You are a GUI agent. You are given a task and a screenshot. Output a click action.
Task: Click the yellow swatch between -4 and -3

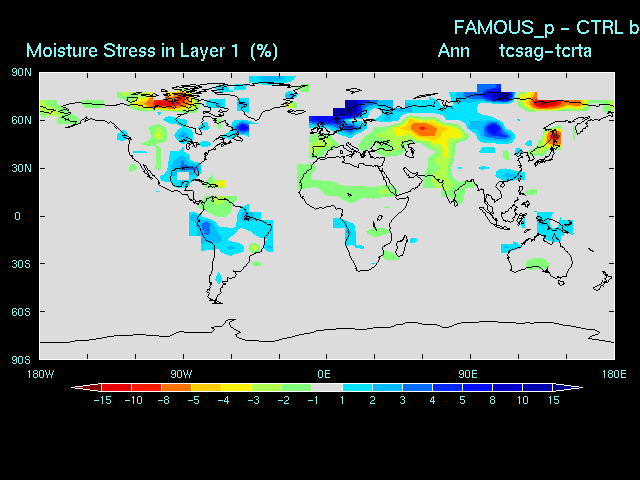pyautogui.click(x=237, y=387)
